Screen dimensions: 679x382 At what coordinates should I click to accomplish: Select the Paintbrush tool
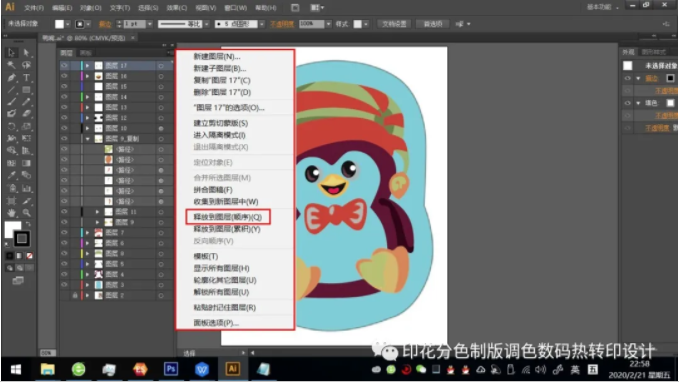(x=11, y=102)
